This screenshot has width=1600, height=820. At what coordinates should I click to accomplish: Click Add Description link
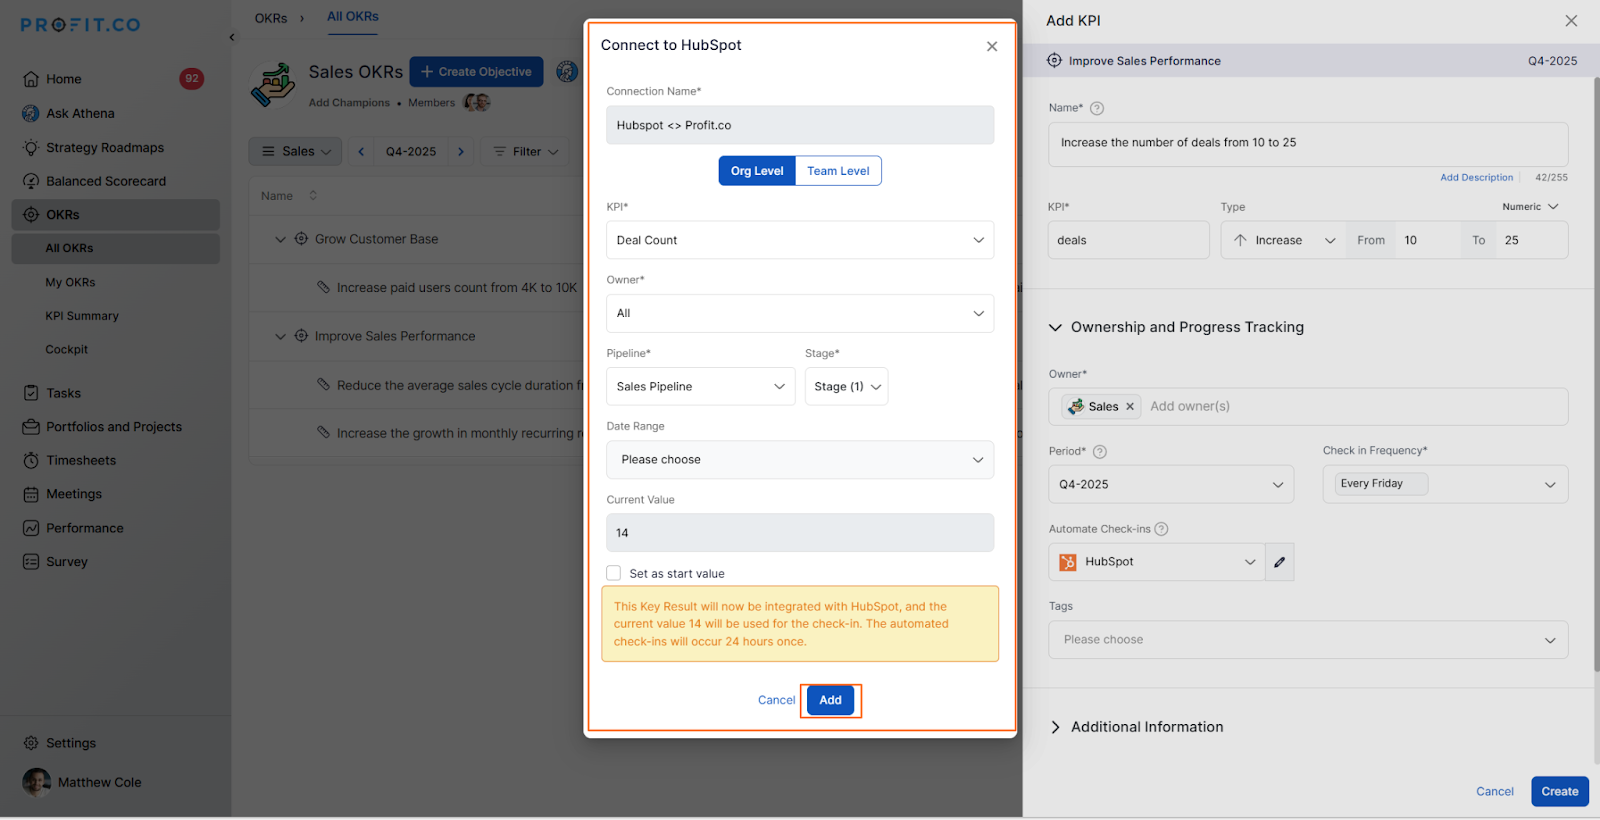pos(1476,178)
